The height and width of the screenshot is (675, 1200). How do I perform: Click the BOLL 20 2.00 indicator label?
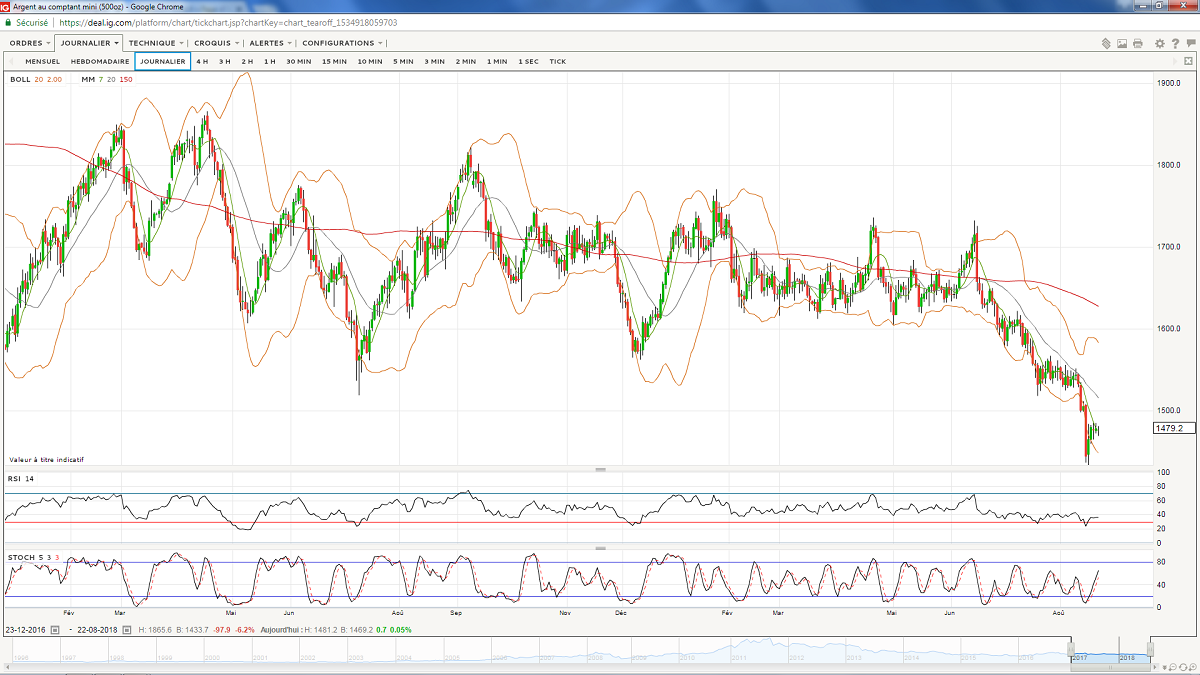(x=36, y=79)
